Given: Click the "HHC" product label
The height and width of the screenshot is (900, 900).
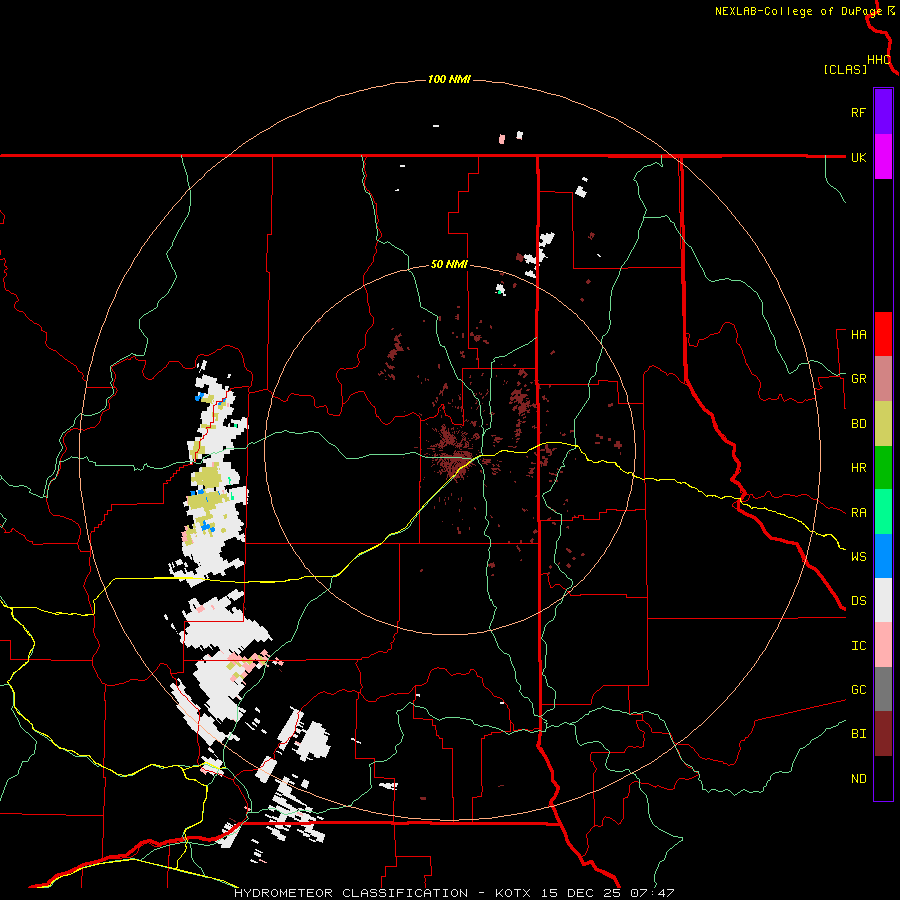Looking at the screenshot, I should (879, 60).
